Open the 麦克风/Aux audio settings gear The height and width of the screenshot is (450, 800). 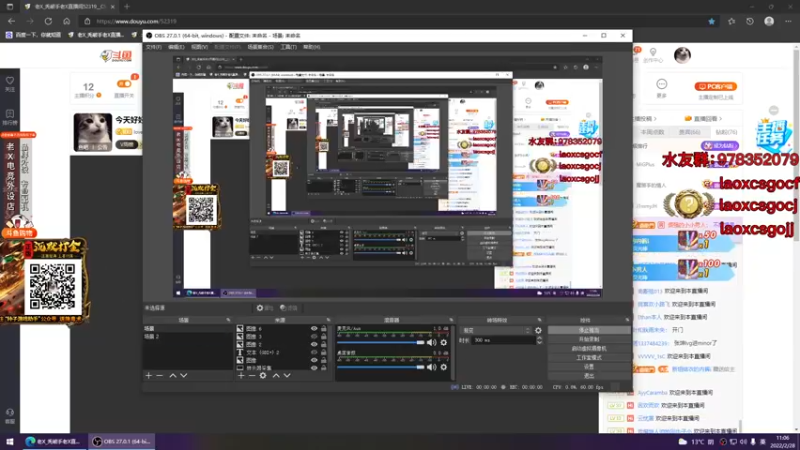coord(444,342)
